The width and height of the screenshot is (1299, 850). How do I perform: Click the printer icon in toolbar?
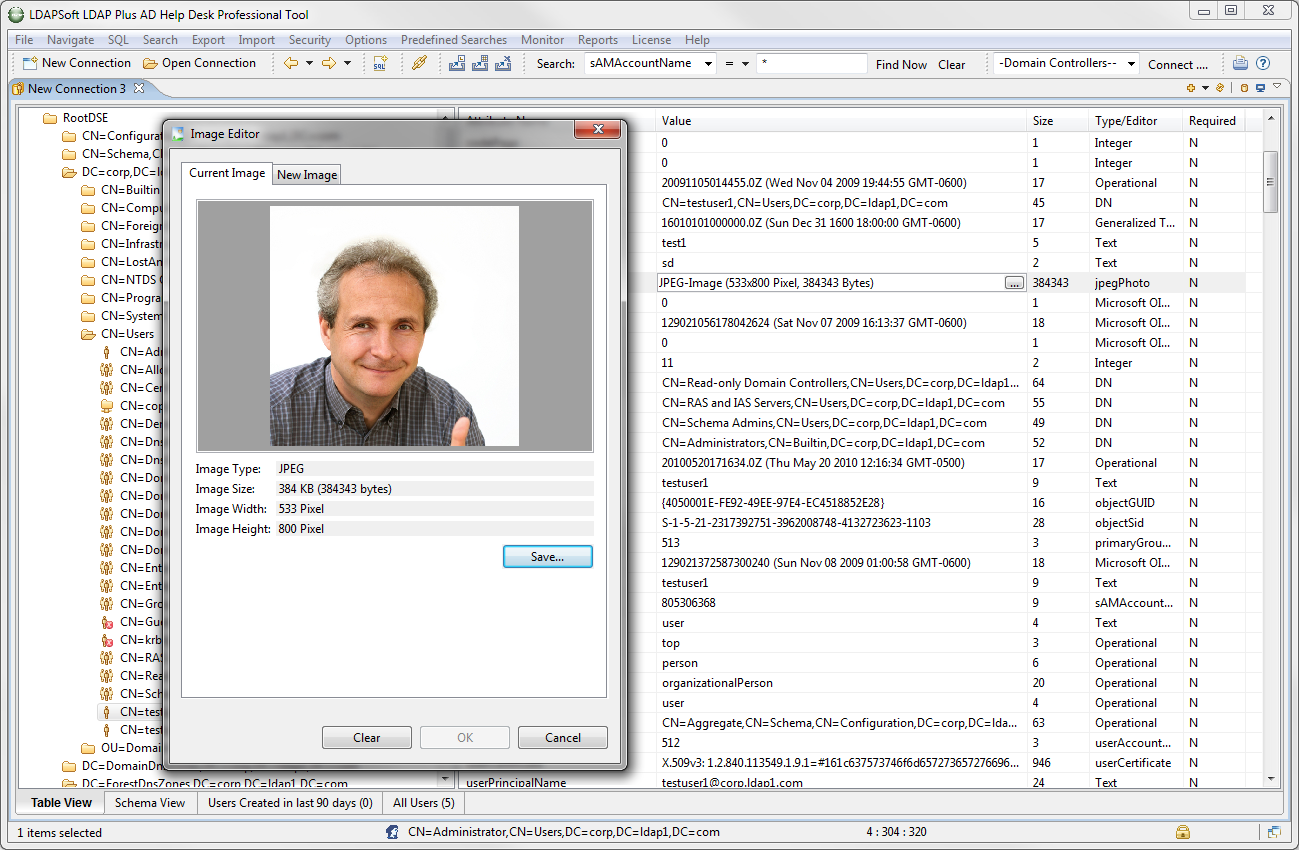point(1240,63)
